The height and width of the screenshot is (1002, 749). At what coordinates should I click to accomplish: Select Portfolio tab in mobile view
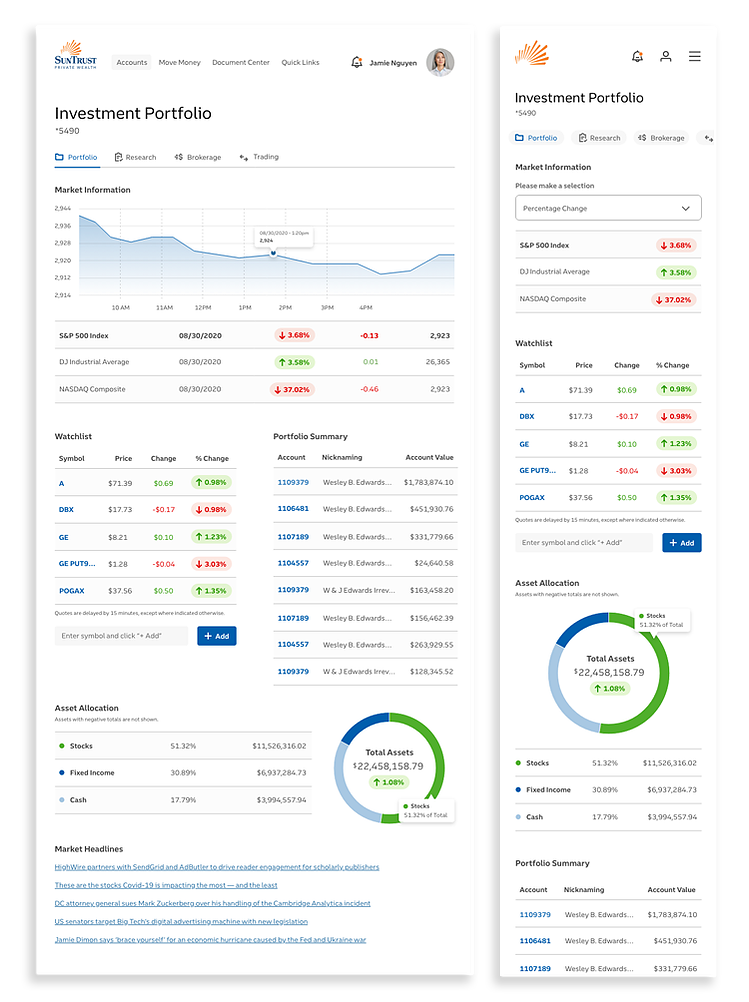[537, 137]
